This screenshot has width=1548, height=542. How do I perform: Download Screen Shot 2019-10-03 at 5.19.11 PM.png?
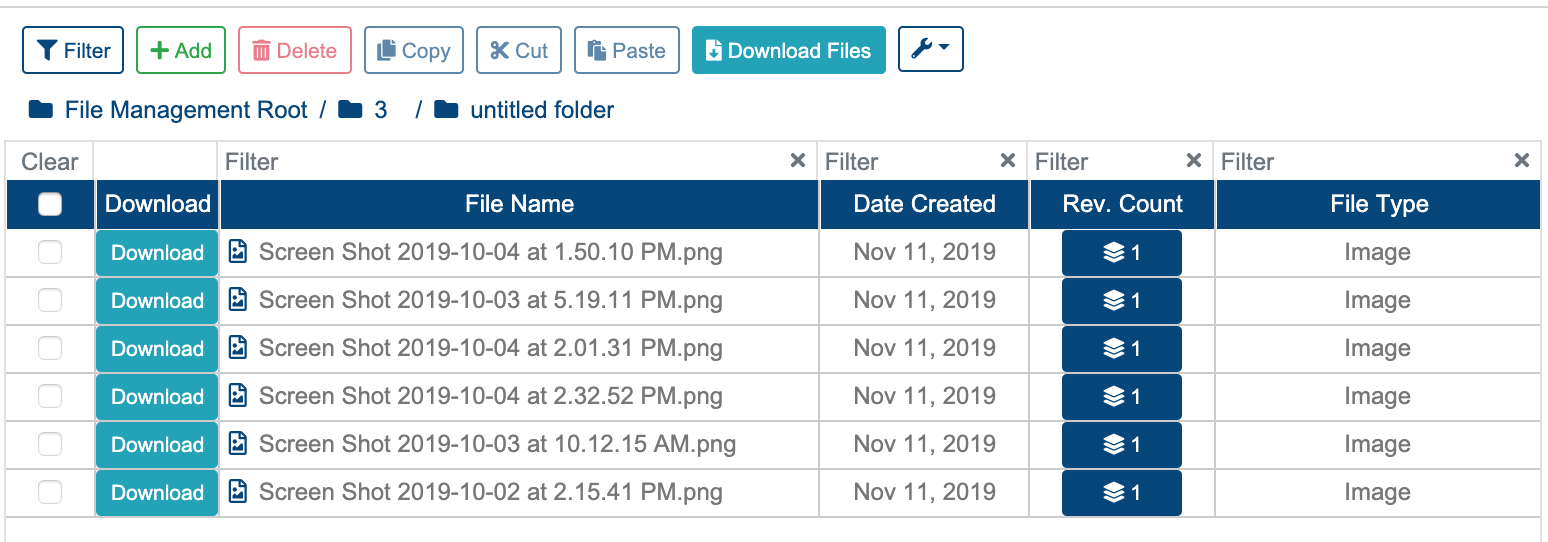click(x=157, y=301)
